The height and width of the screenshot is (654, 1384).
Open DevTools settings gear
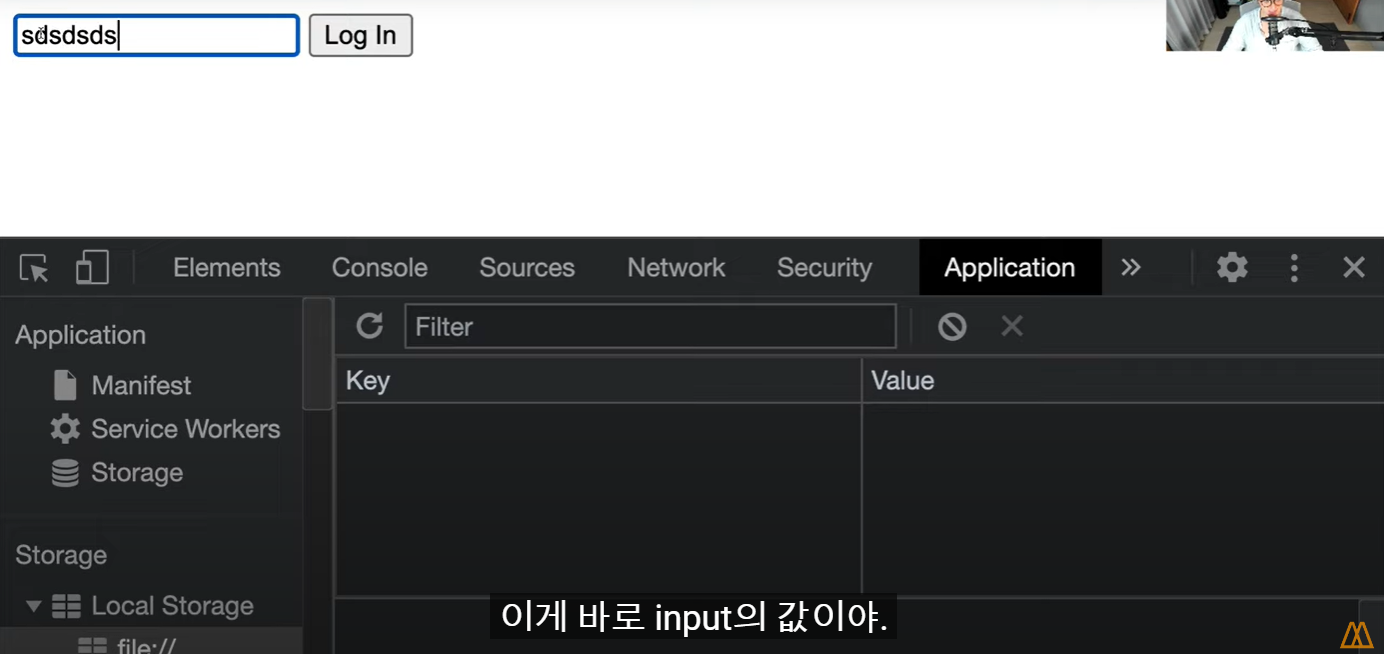pos(1232,267)
